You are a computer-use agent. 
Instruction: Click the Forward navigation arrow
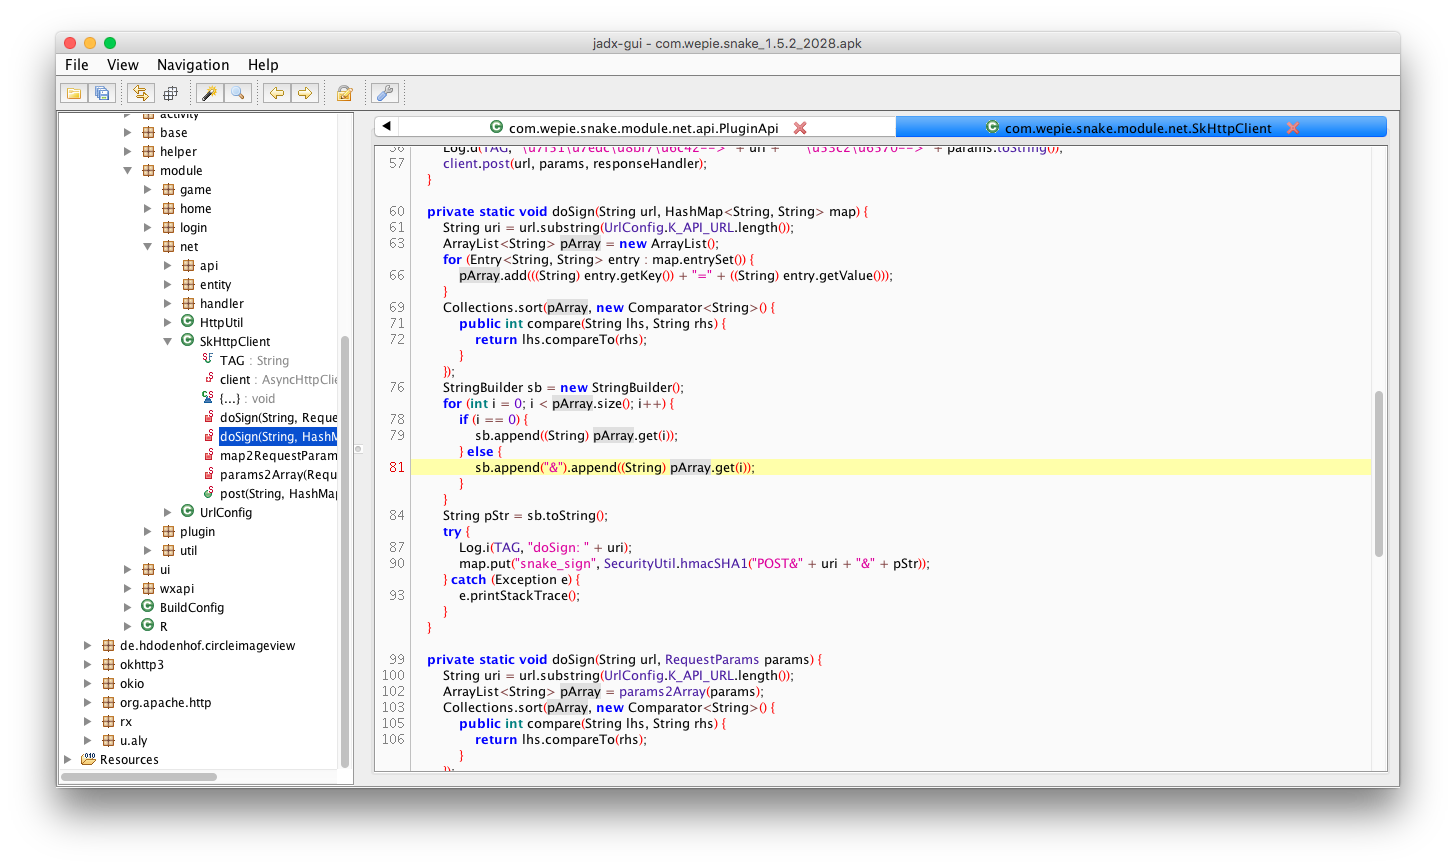pos(305,93)
